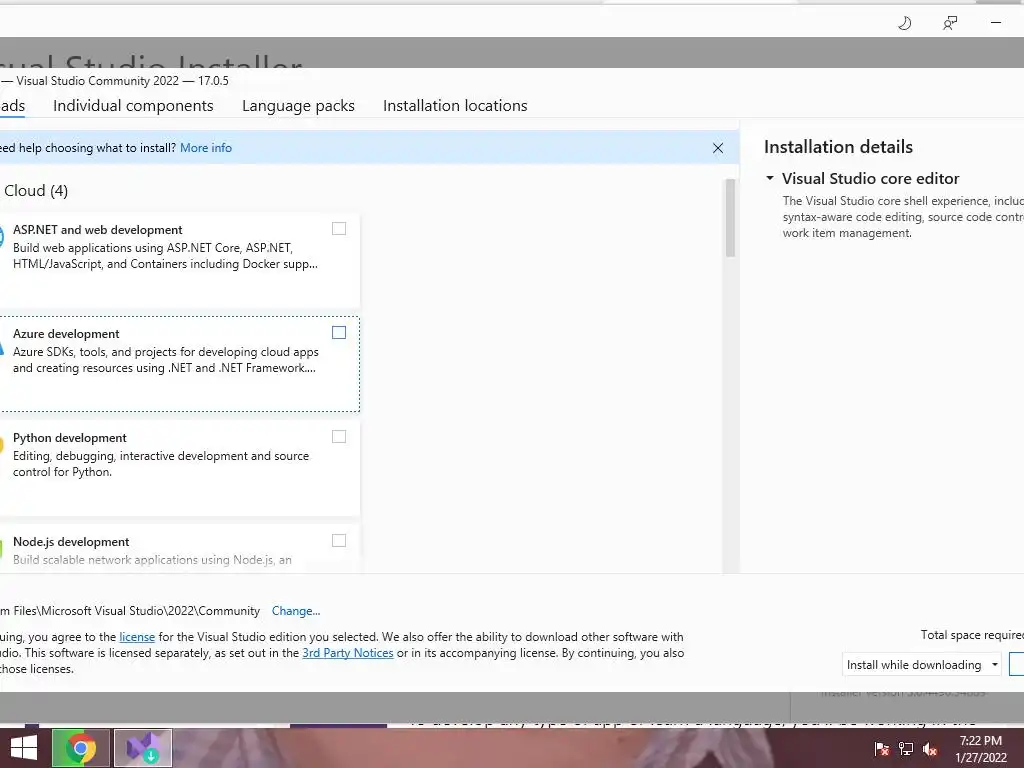This screenshot has width=1024, height=768.
Task: Open Start menu on taskbar
Action: pos(24,748)
